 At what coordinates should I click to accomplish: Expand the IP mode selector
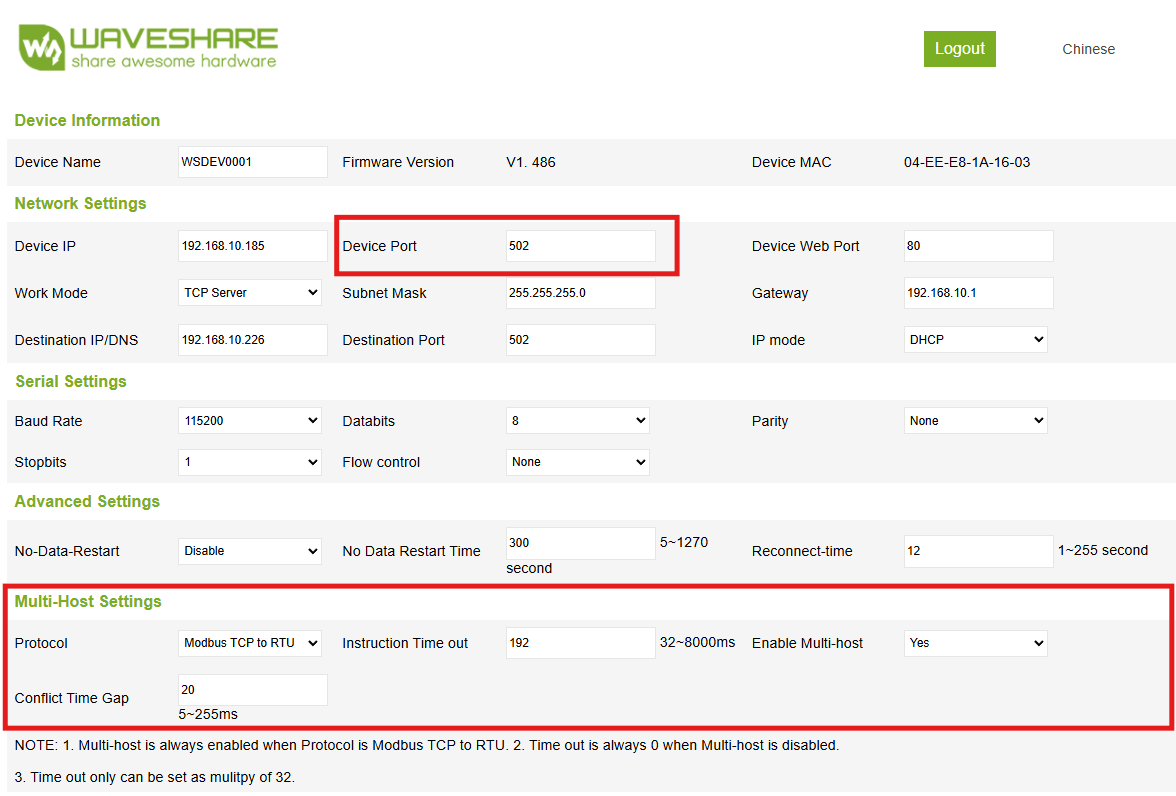tap(975, 339)
